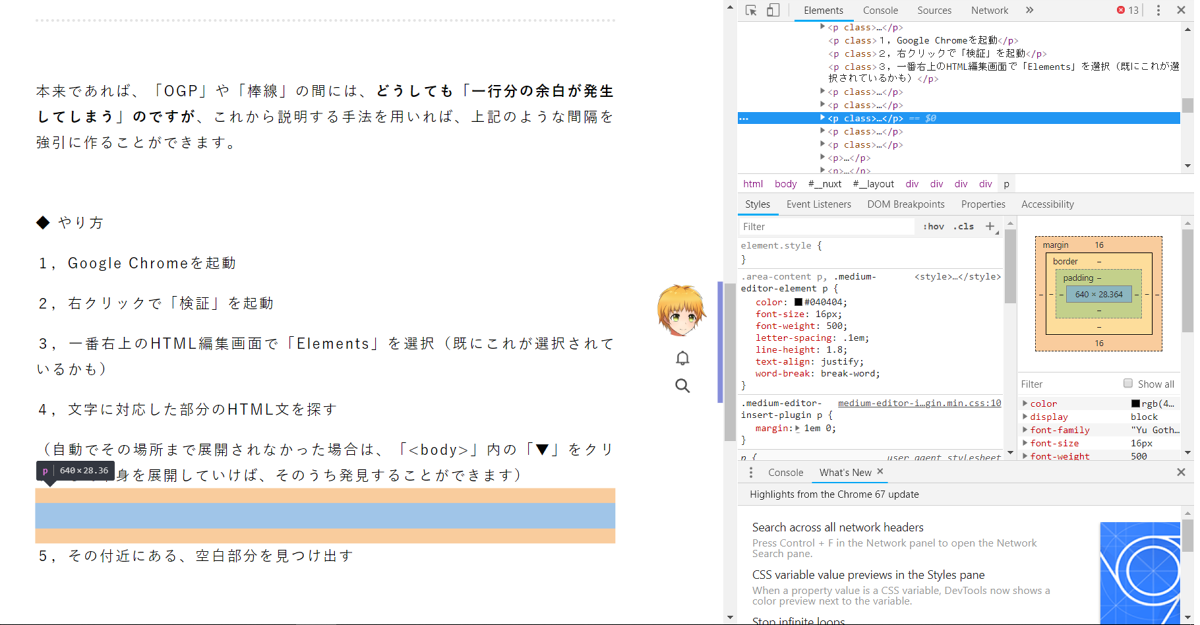Show more DevTools tabs with chevron

tap(1029, 11)
